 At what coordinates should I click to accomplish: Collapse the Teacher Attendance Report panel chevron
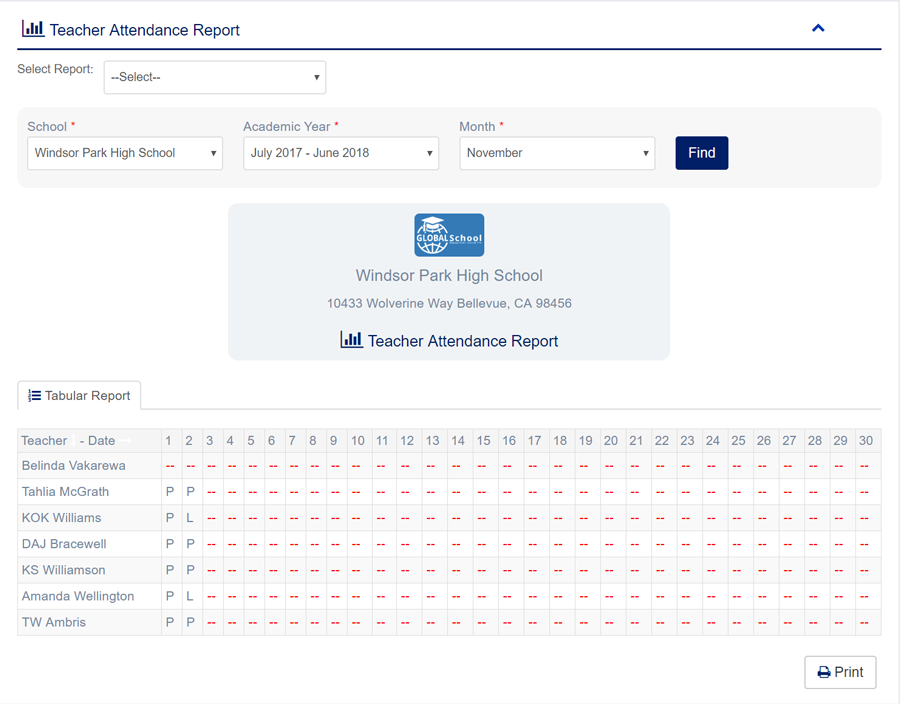818,28
